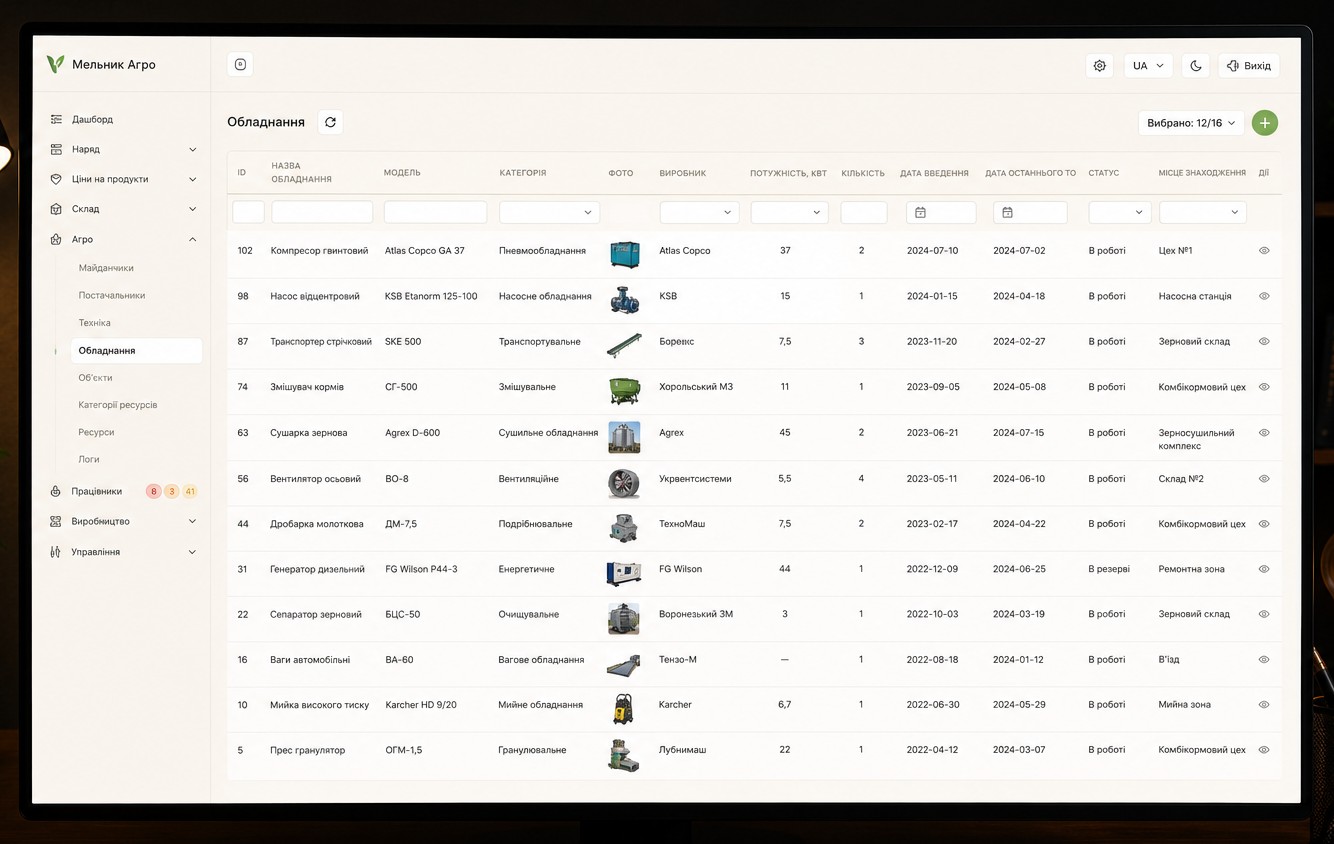This screenshot has height=844, width=1334.
Task: Open Вибрано: 12/16 columns dropdown
Action: coord(1191,123)
